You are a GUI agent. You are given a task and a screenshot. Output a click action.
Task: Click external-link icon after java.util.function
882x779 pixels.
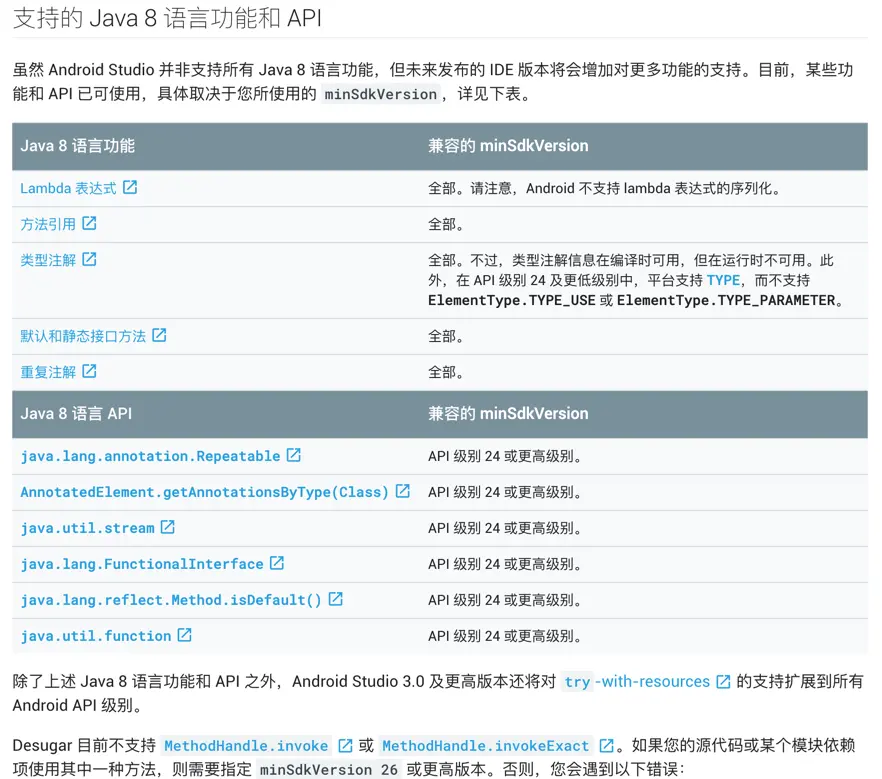tap(184, 634)
